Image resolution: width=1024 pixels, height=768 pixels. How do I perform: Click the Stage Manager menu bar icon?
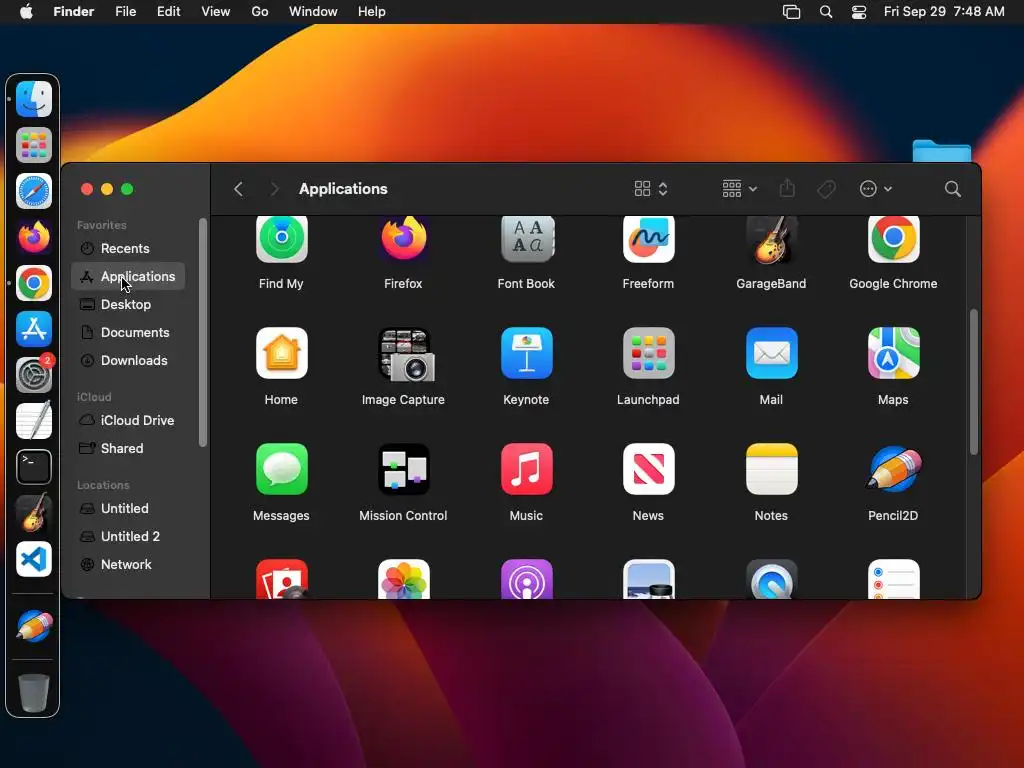(792, 12)
